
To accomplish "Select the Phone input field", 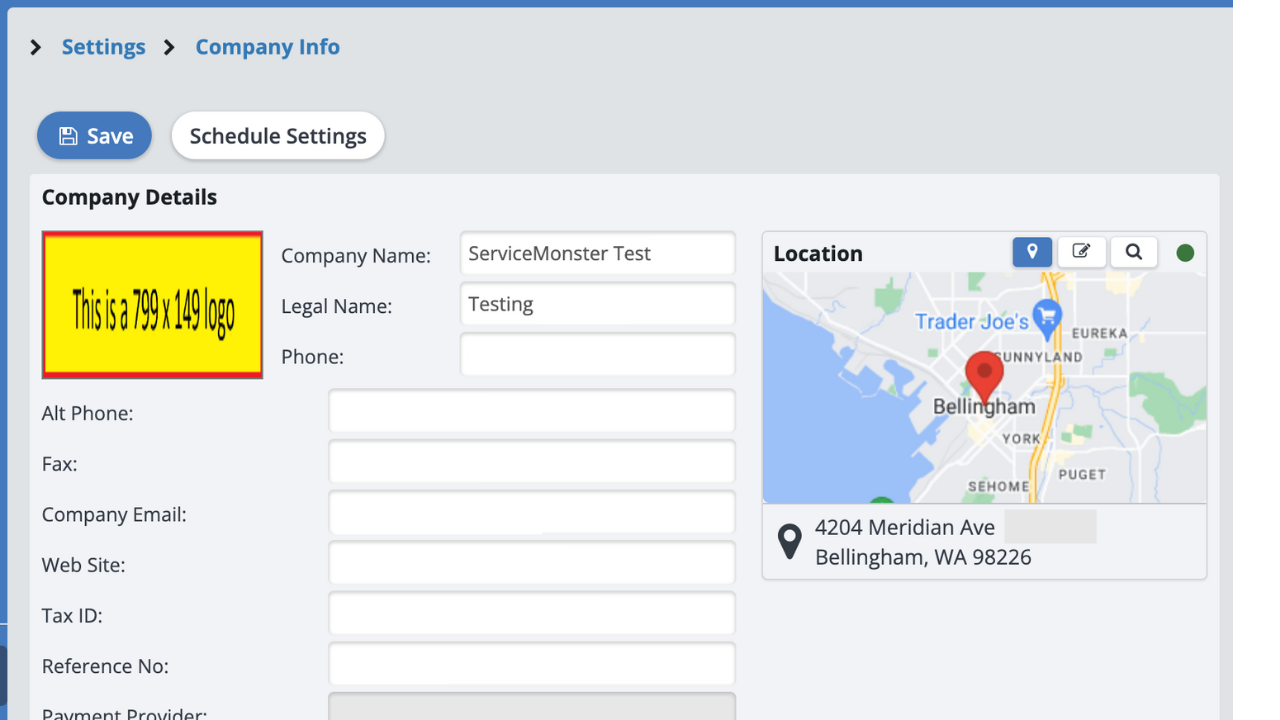I will (597, 355).
